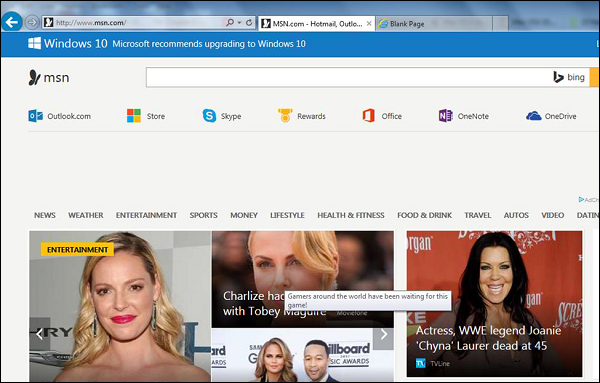Open the OneNote icon shortcut
This screenshot has width=600, height=383.
tap(445, 116)
